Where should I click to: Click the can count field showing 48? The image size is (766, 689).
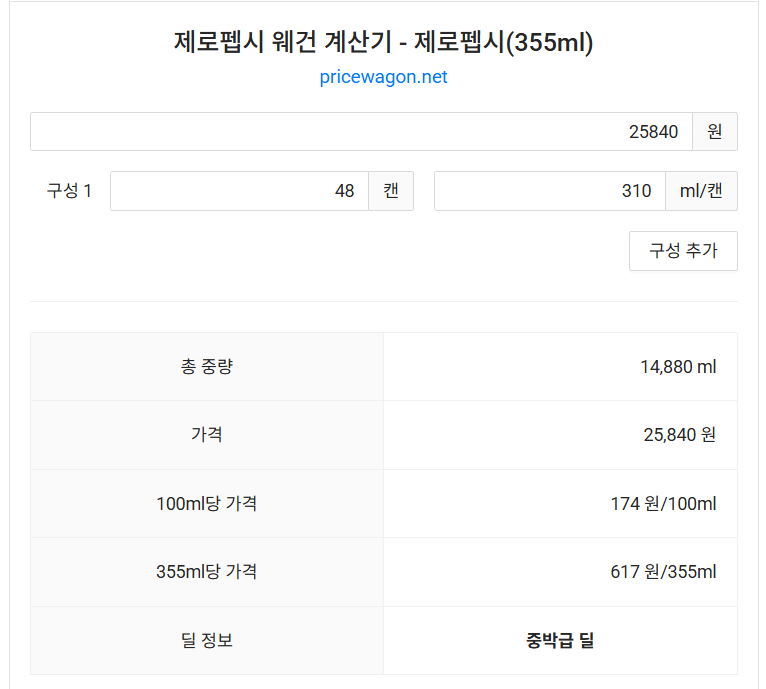239,191
